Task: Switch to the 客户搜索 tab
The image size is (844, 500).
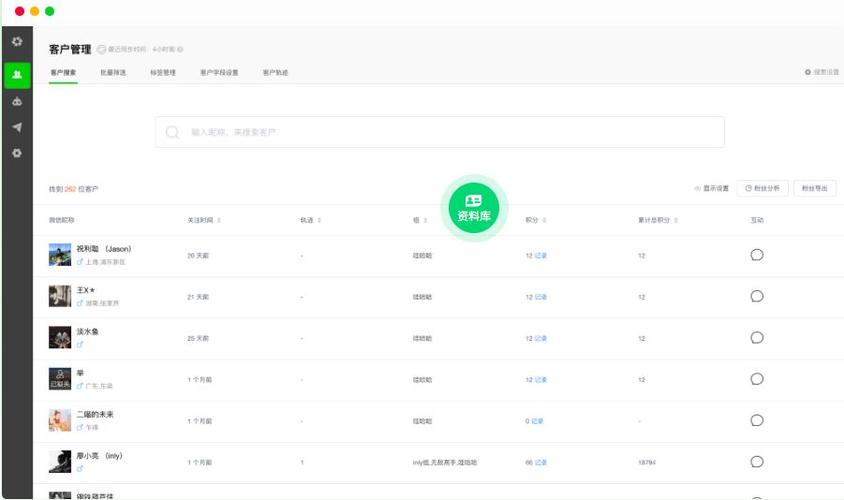Action: 63,73
